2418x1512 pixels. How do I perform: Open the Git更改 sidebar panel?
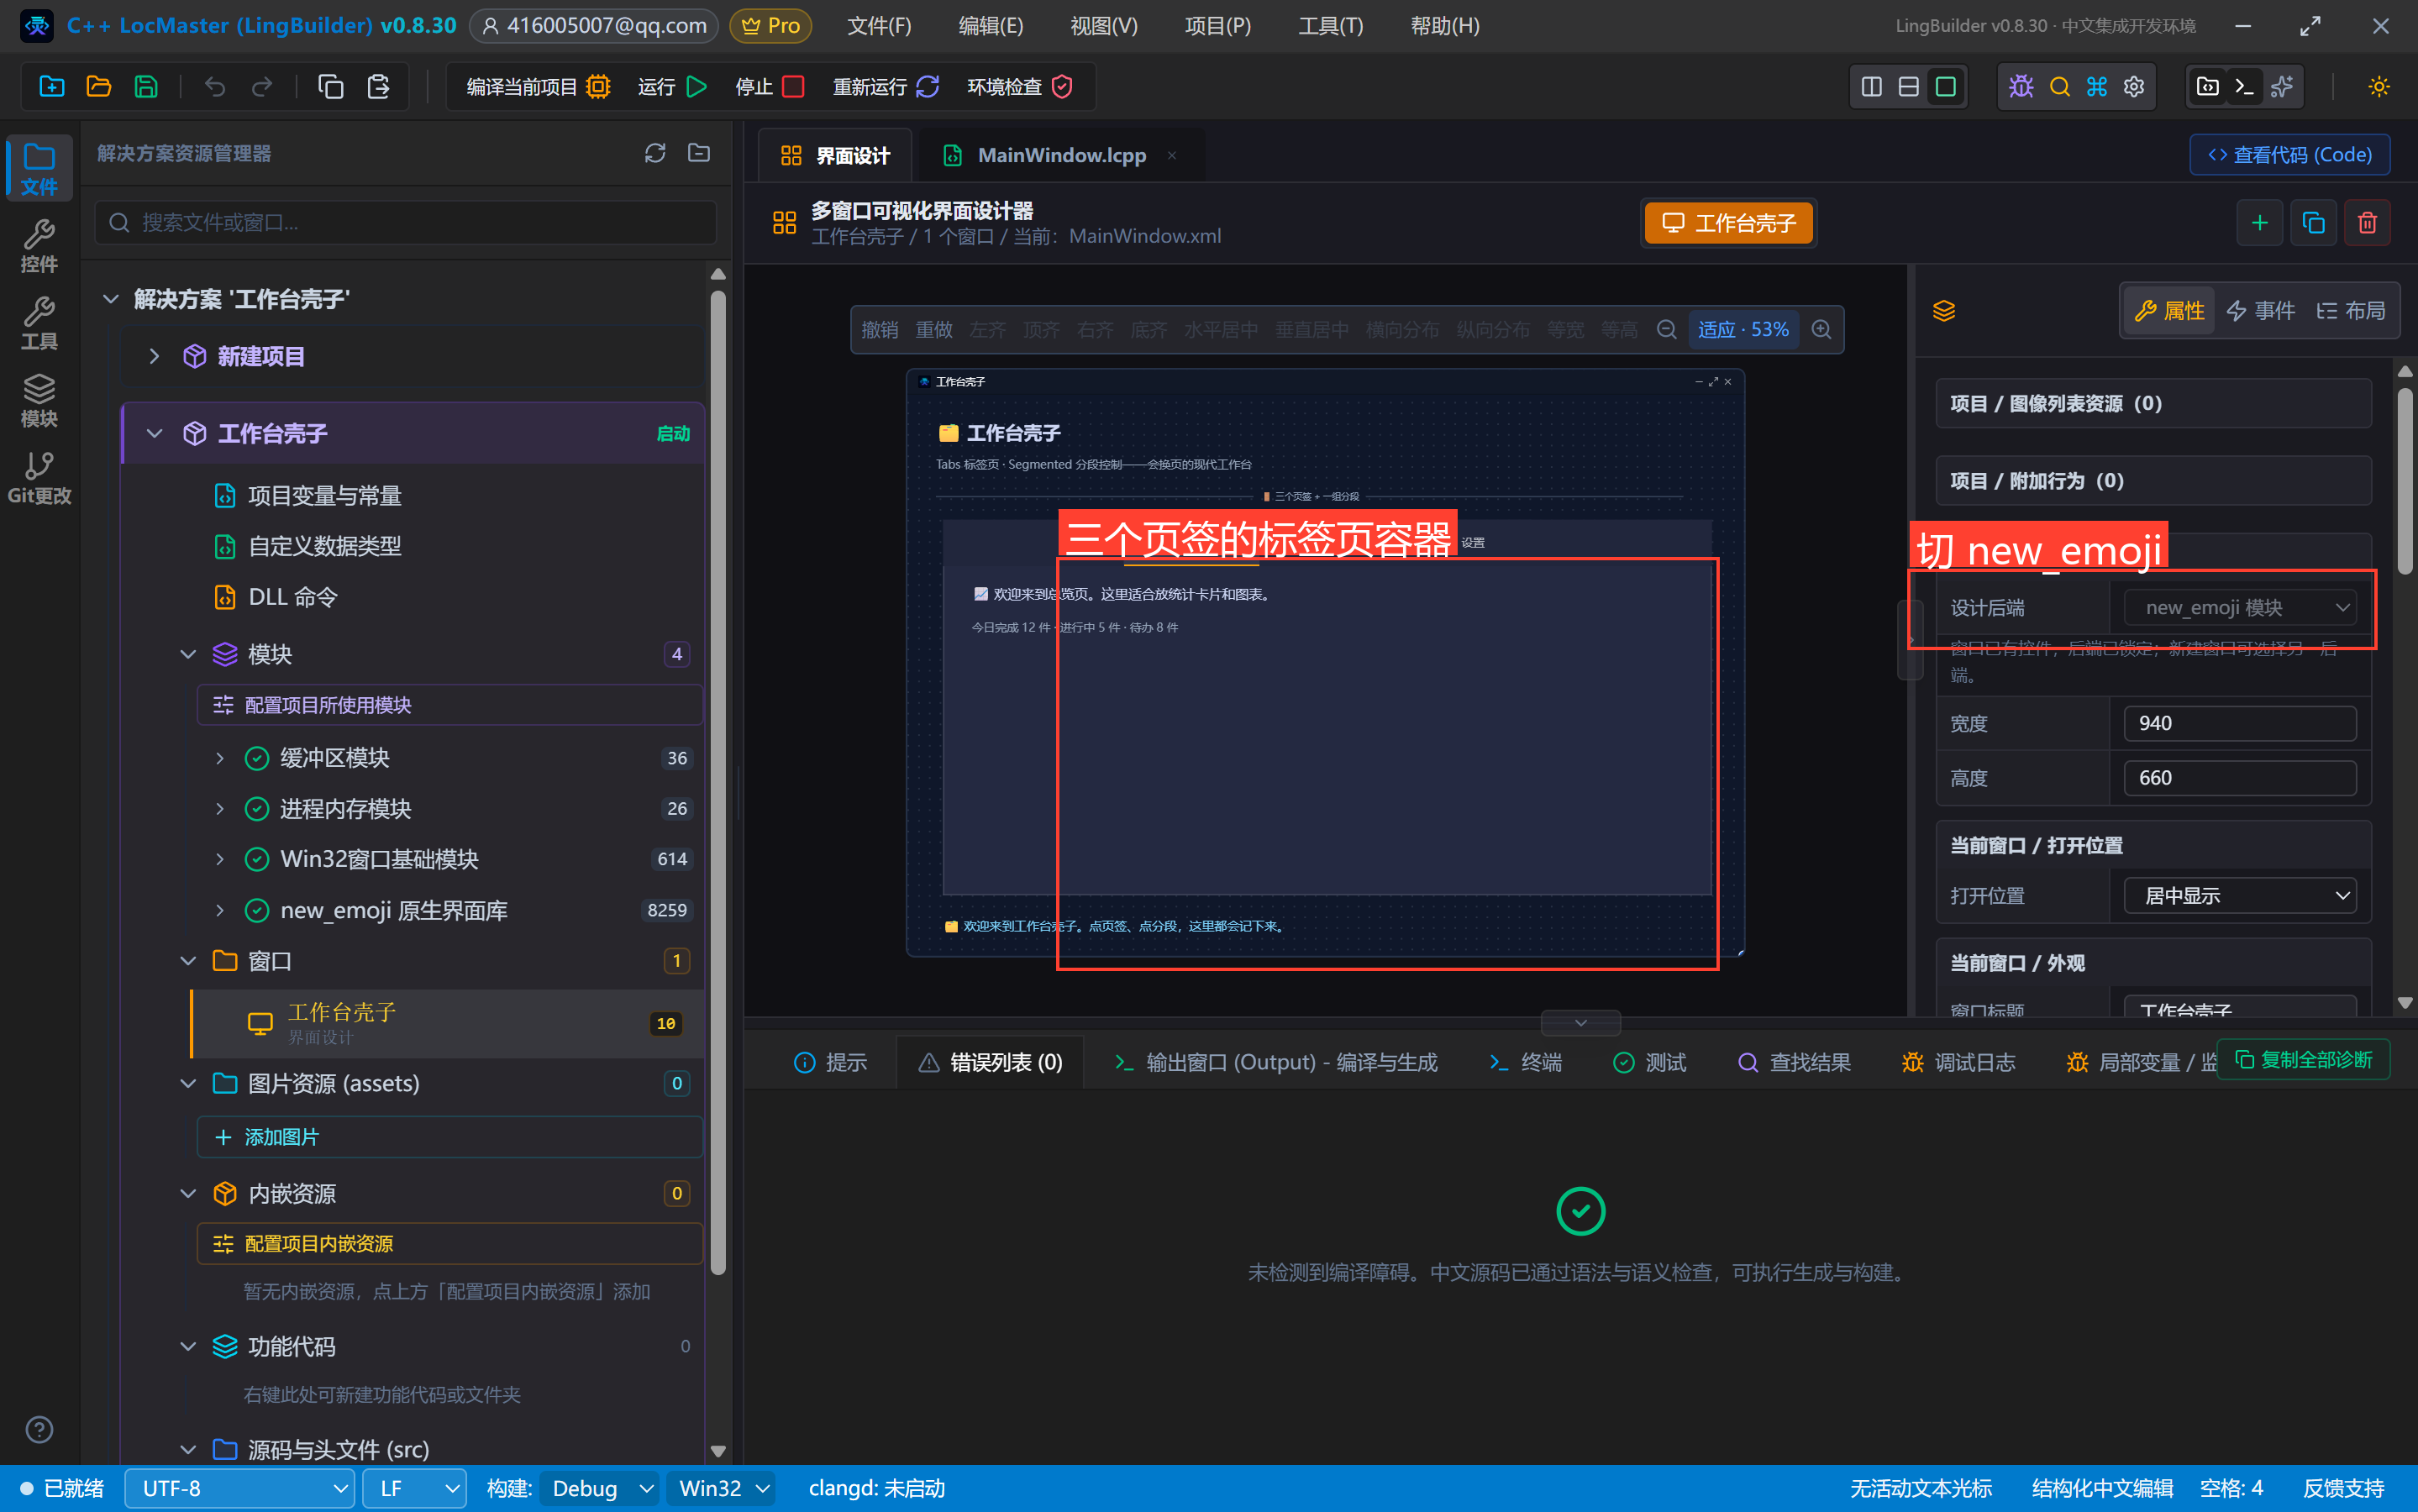[39, 478]
